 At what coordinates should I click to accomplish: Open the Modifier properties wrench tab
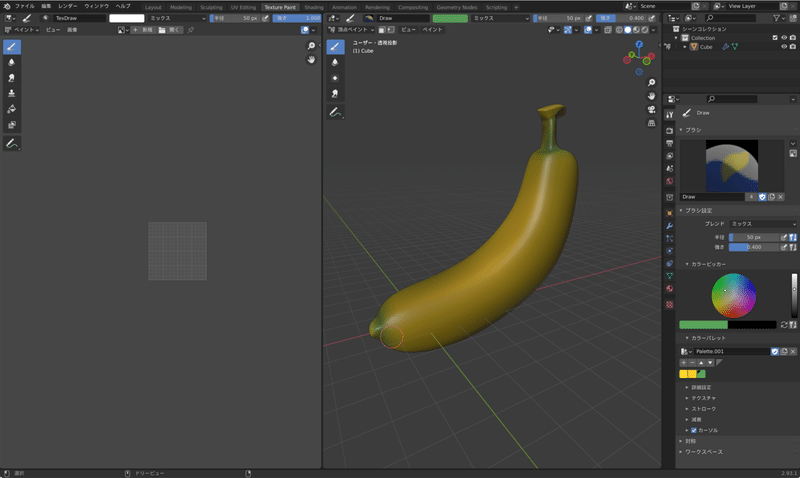(x=669, y=225)
